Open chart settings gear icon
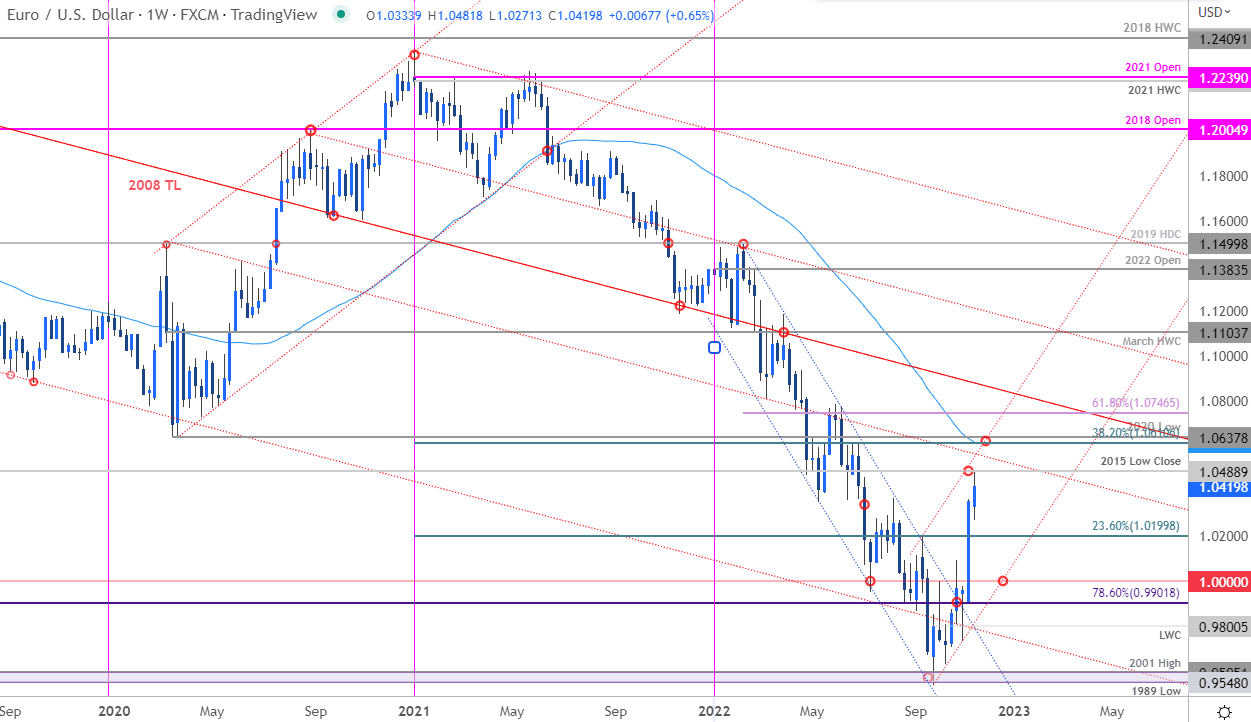 click(1224, 711)
